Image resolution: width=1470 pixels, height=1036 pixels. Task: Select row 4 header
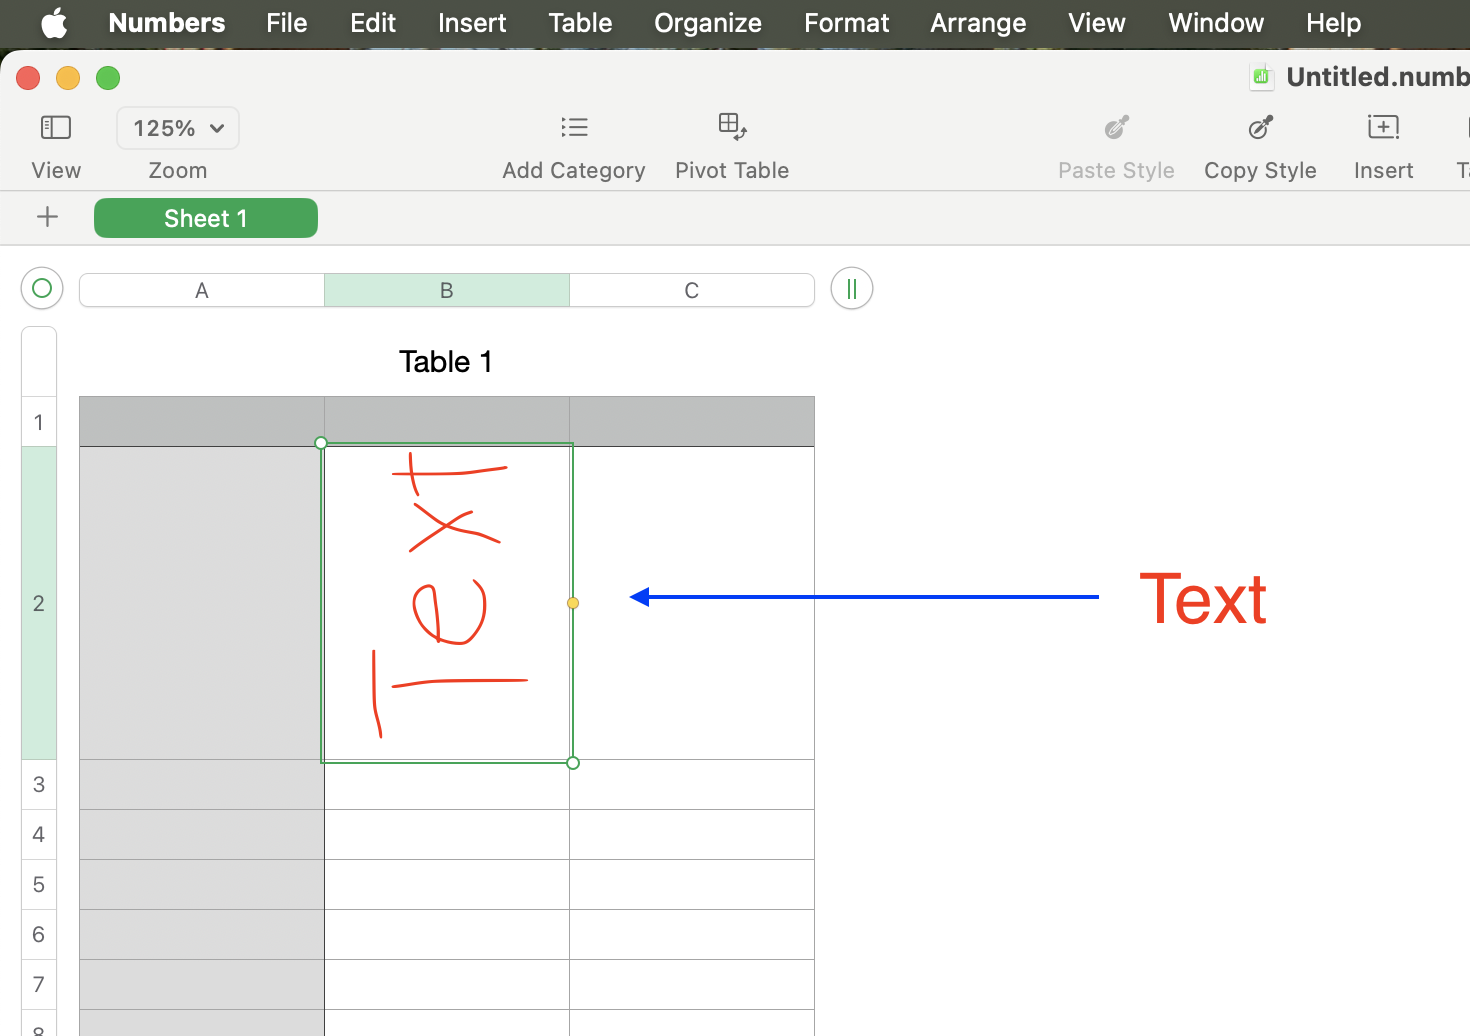39,834
